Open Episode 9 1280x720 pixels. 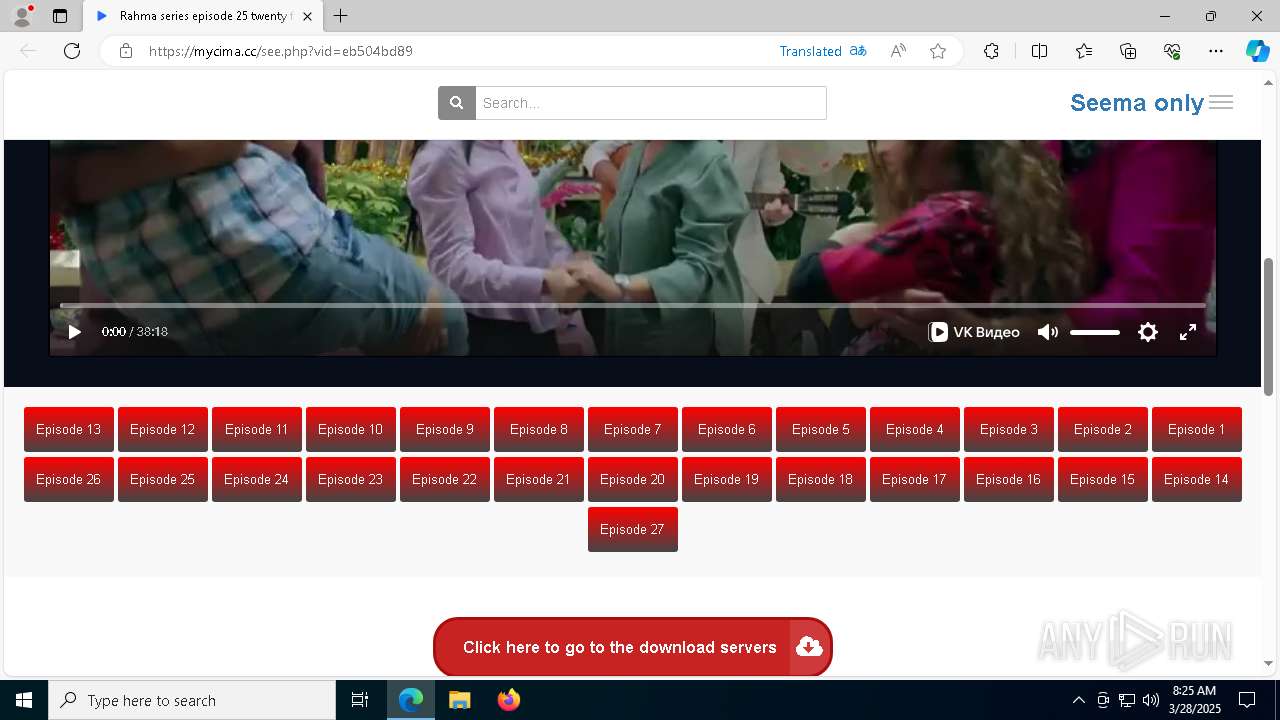tap(445, 429)
